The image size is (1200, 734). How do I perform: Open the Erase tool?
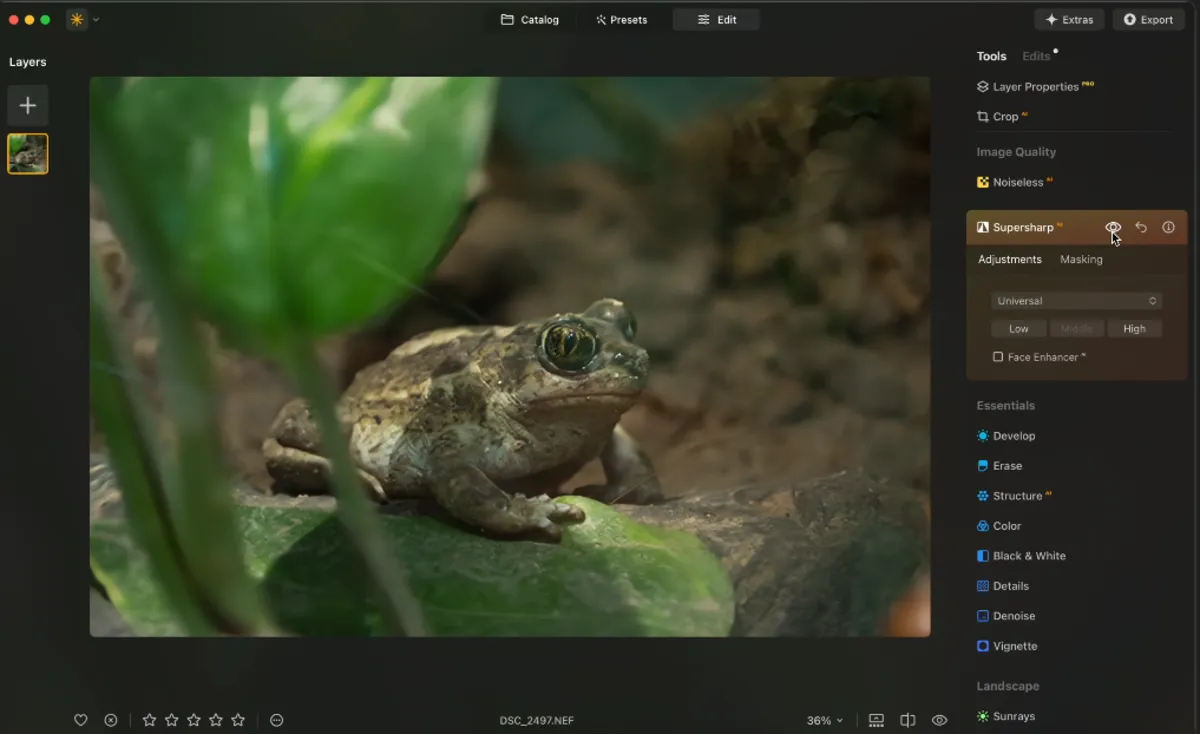point(1009,465)
